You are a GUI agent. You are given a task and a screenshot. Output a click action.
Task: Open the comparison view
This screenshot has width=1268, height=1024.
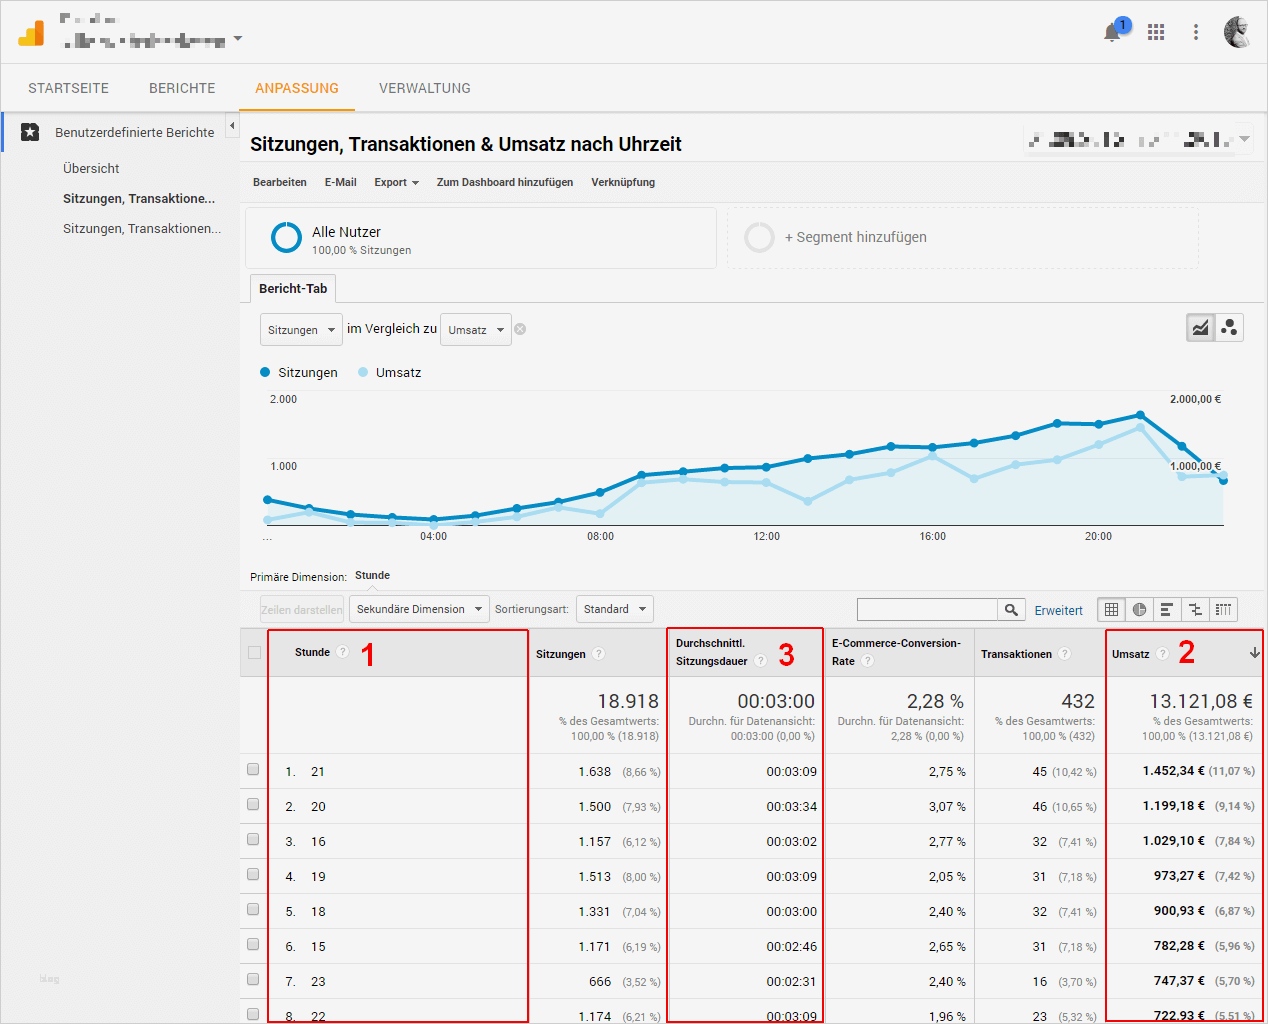[1194, 609]
